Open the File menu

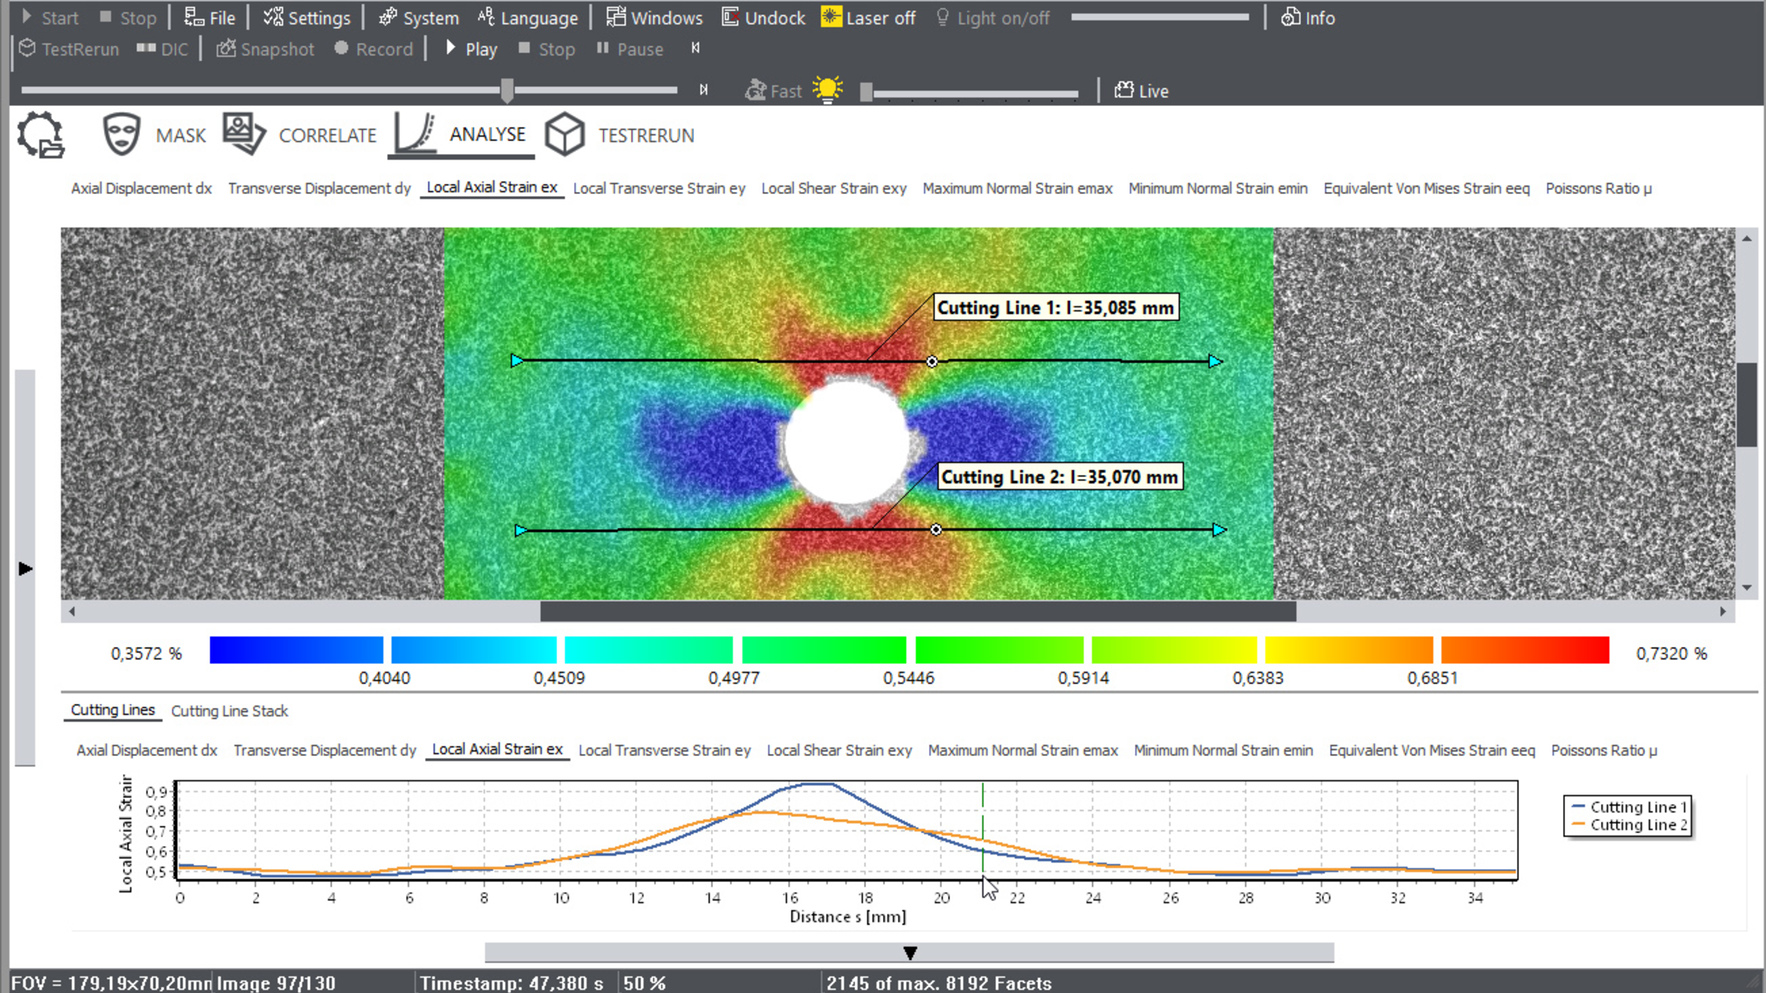point(210,18)
